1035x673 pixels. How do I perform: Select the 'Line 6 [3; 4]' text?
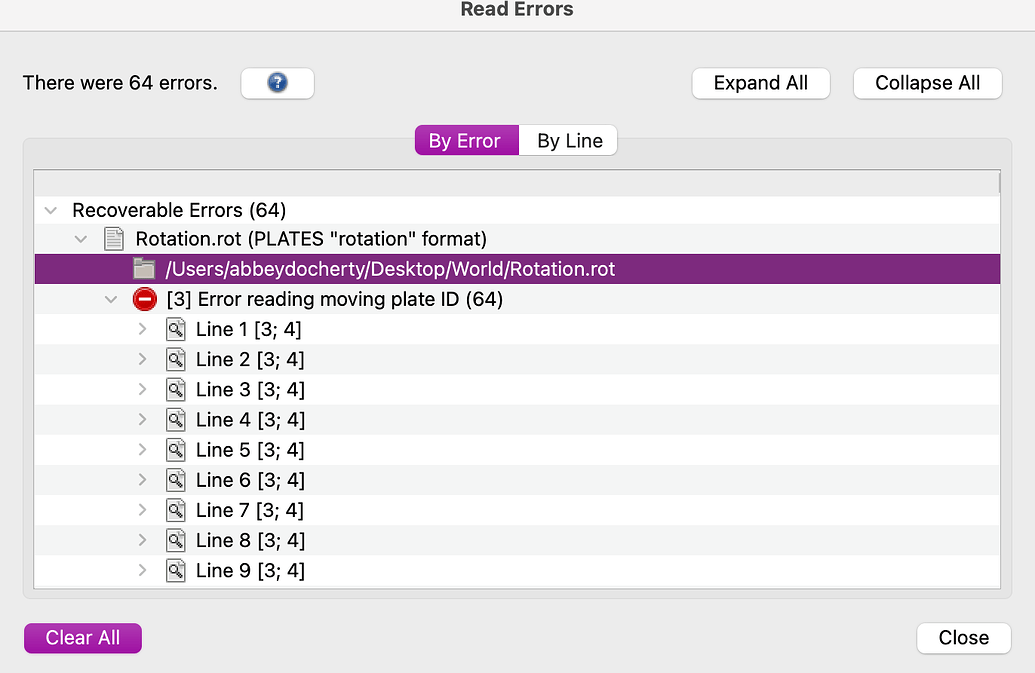[250, 480]
